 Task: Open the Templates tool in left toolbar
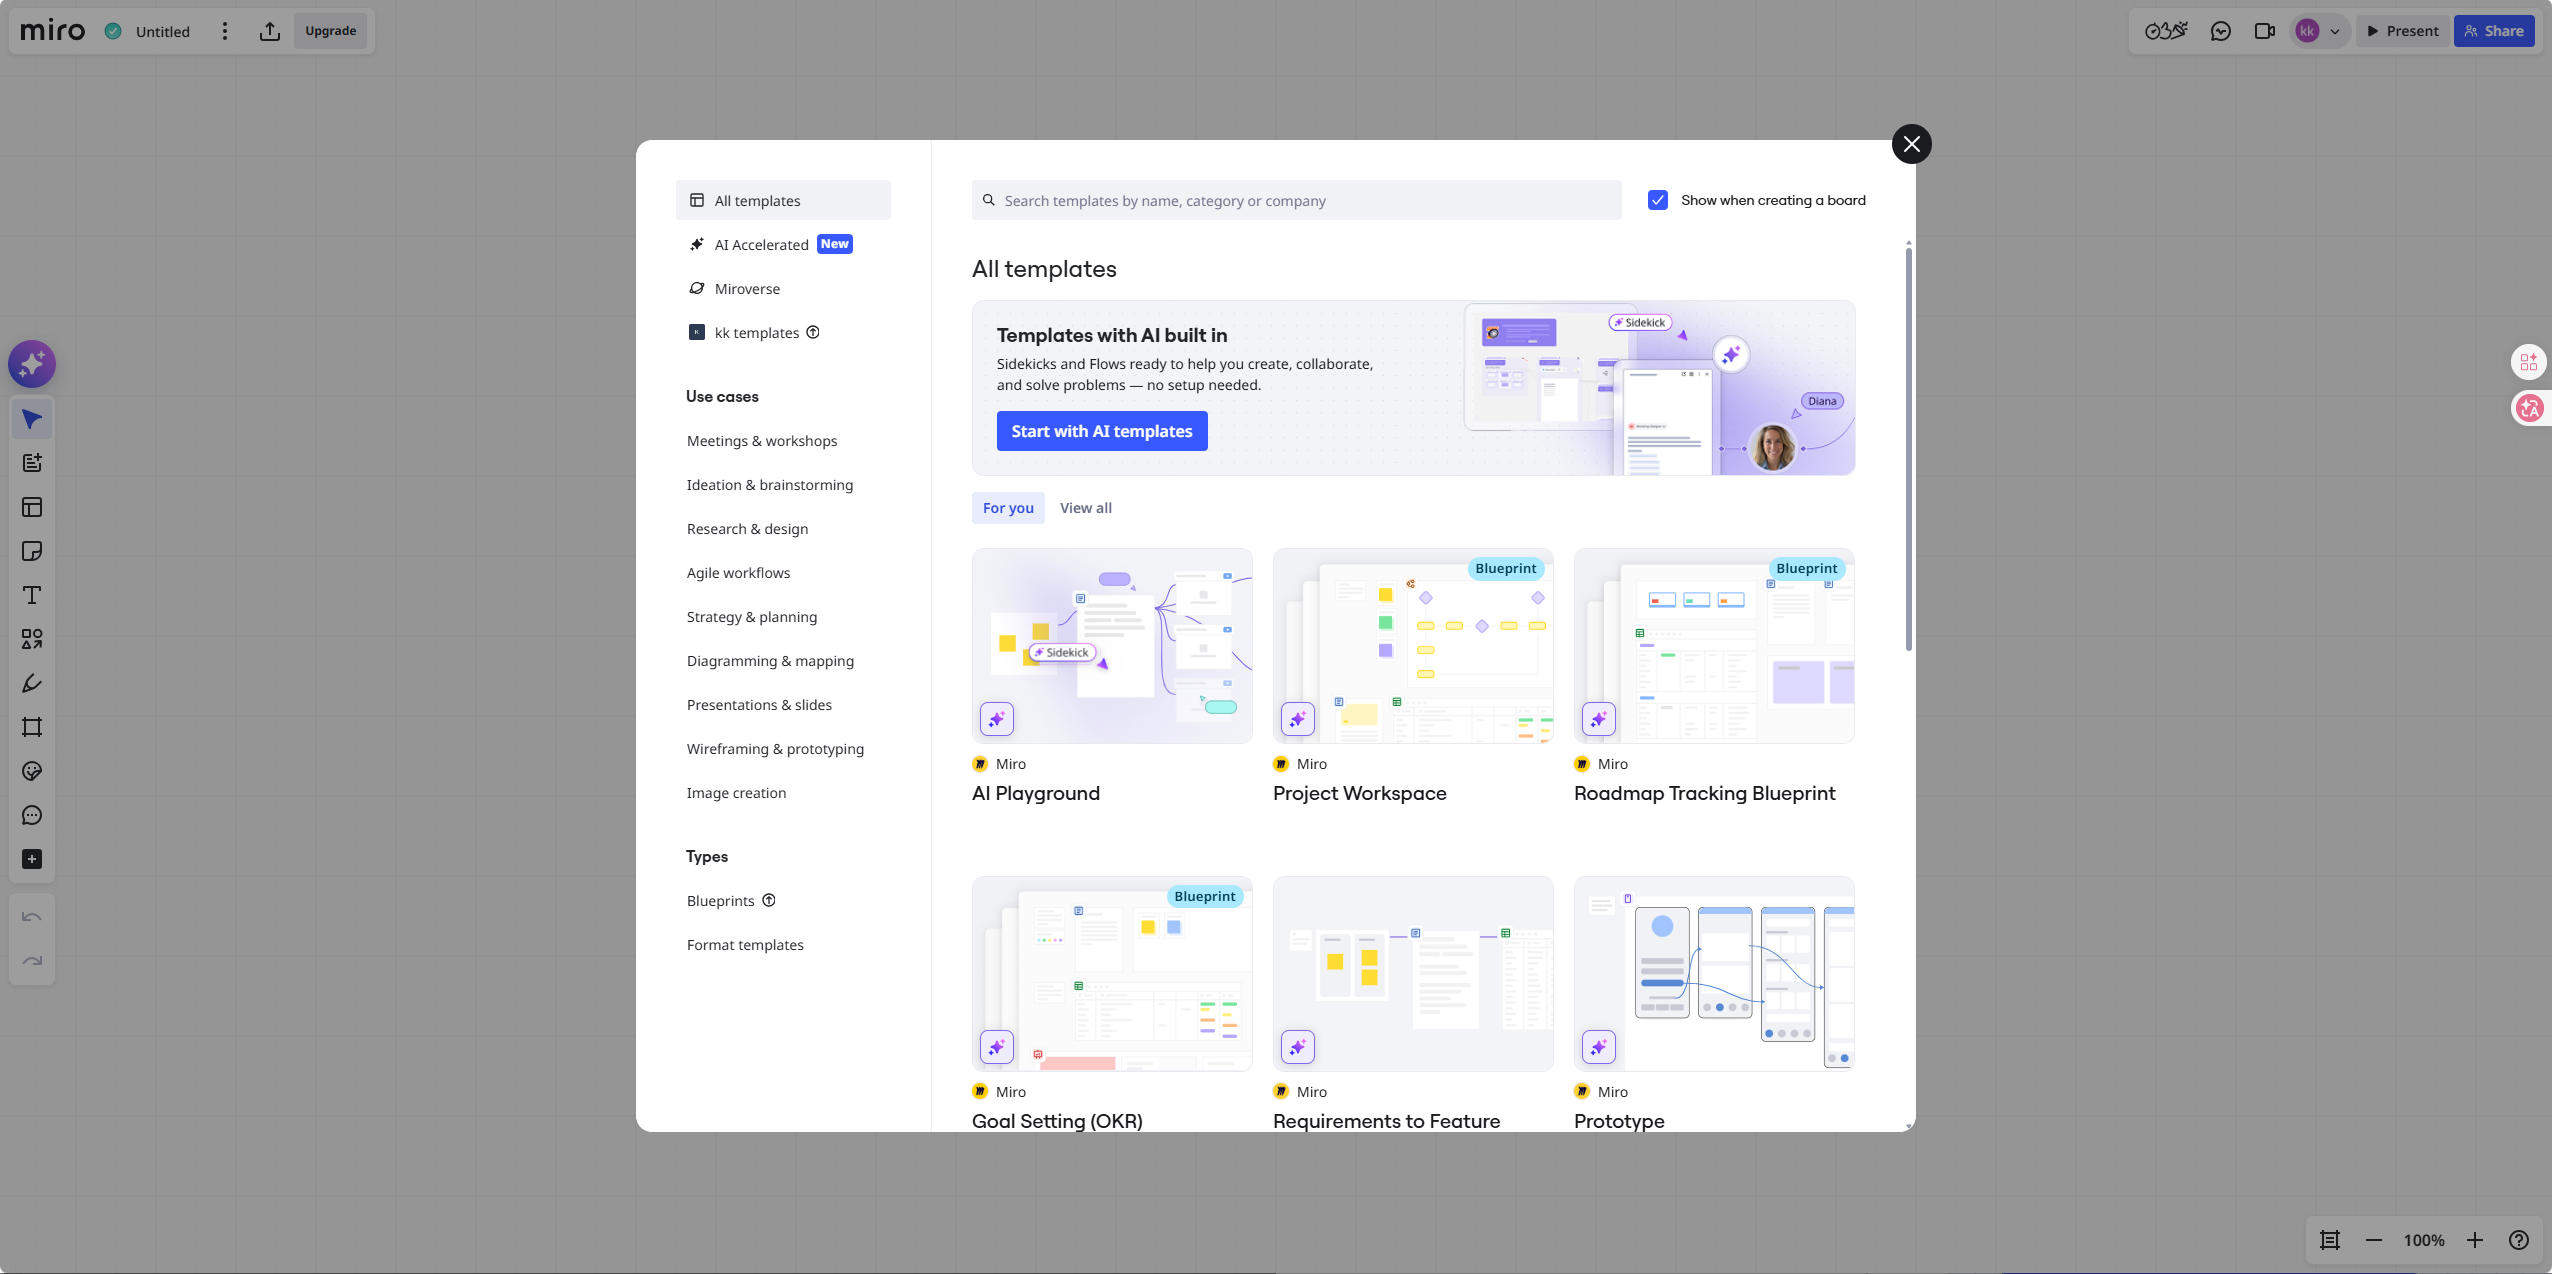[x=32, y=507]
